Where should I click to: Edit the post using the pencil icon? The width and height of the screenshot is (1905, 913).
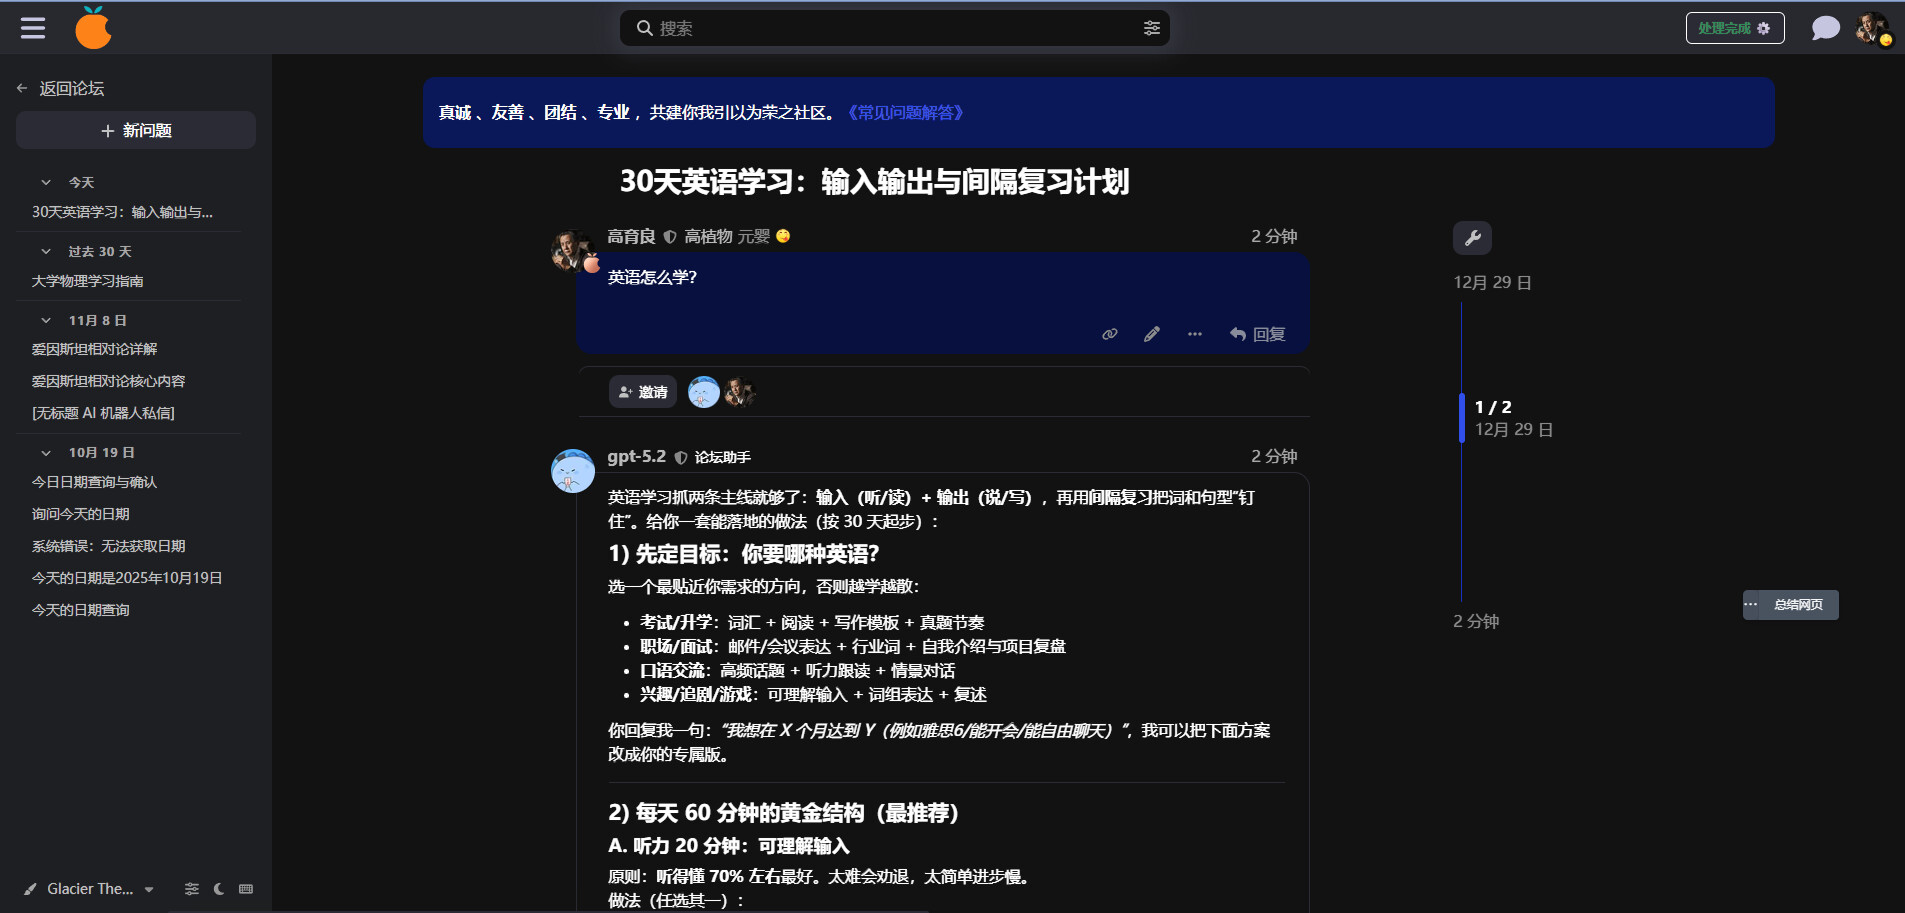(1152, 334)
